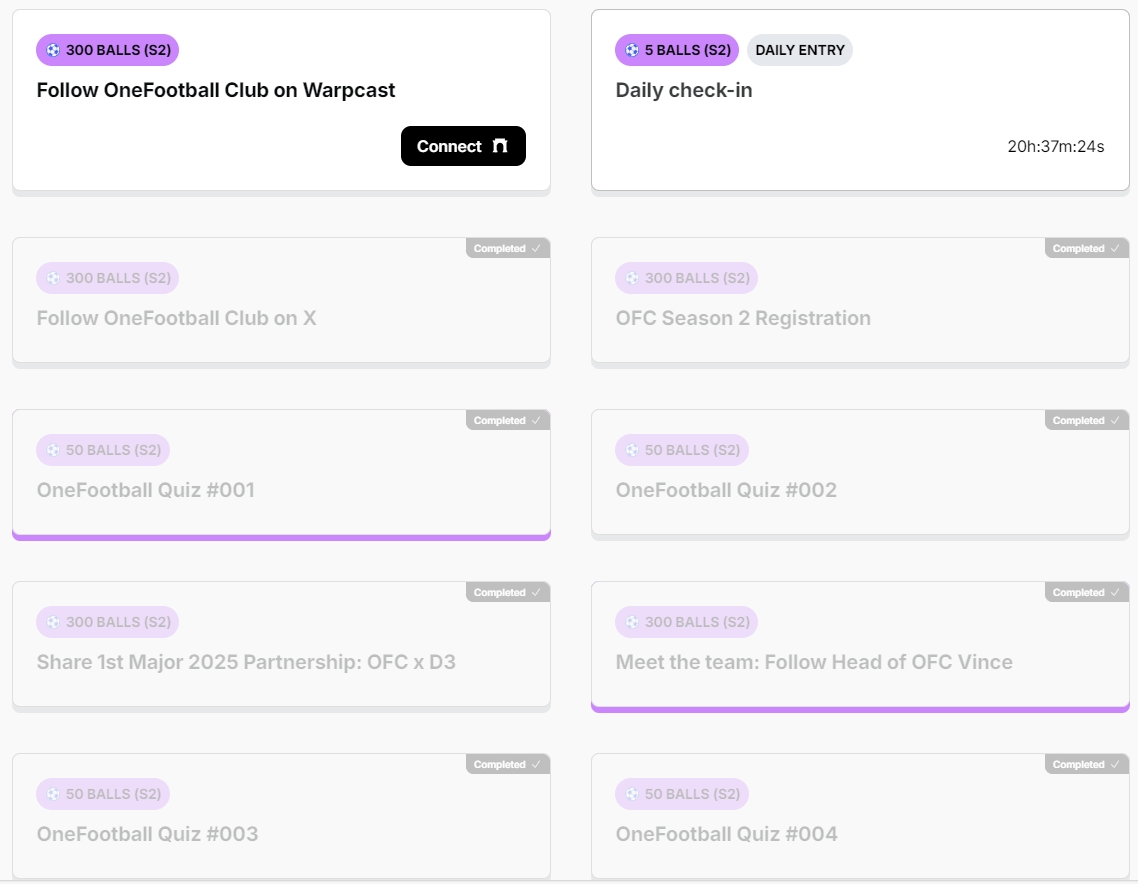The height and width of the screenshot is (884, 1138).
Task: Open Follow OneFootball Club on Warpcast title
Action: coord(216,90)
